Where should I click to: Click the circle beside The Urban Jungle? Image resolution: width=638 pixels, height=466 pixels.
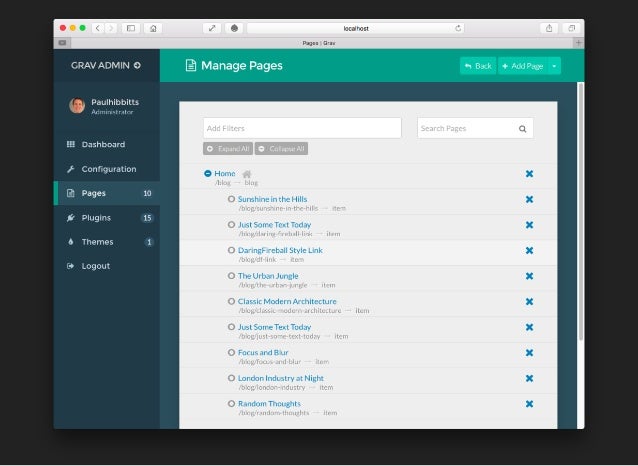pos(231,276)
